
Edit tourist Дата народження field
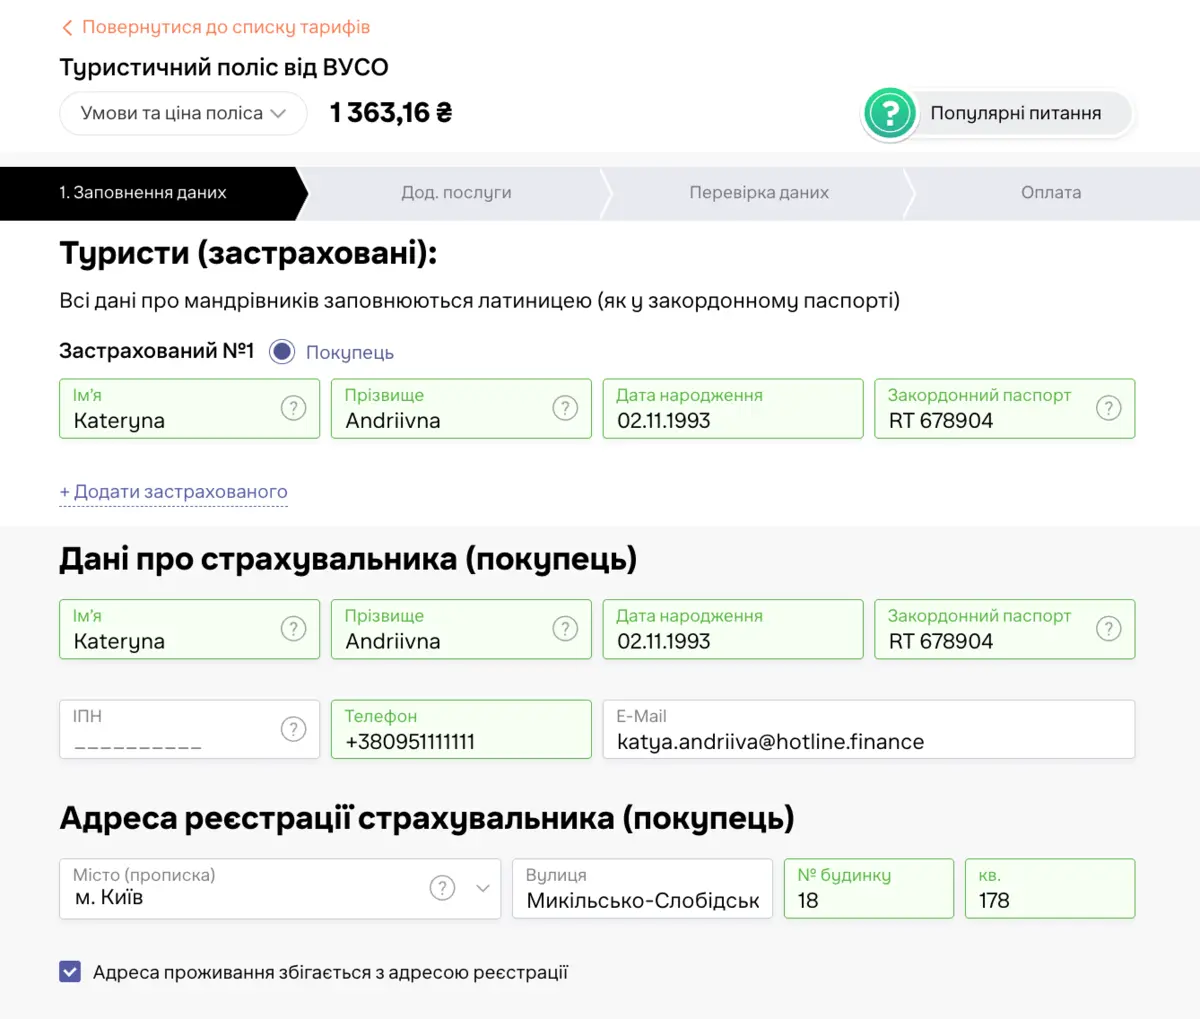(733, 408)
